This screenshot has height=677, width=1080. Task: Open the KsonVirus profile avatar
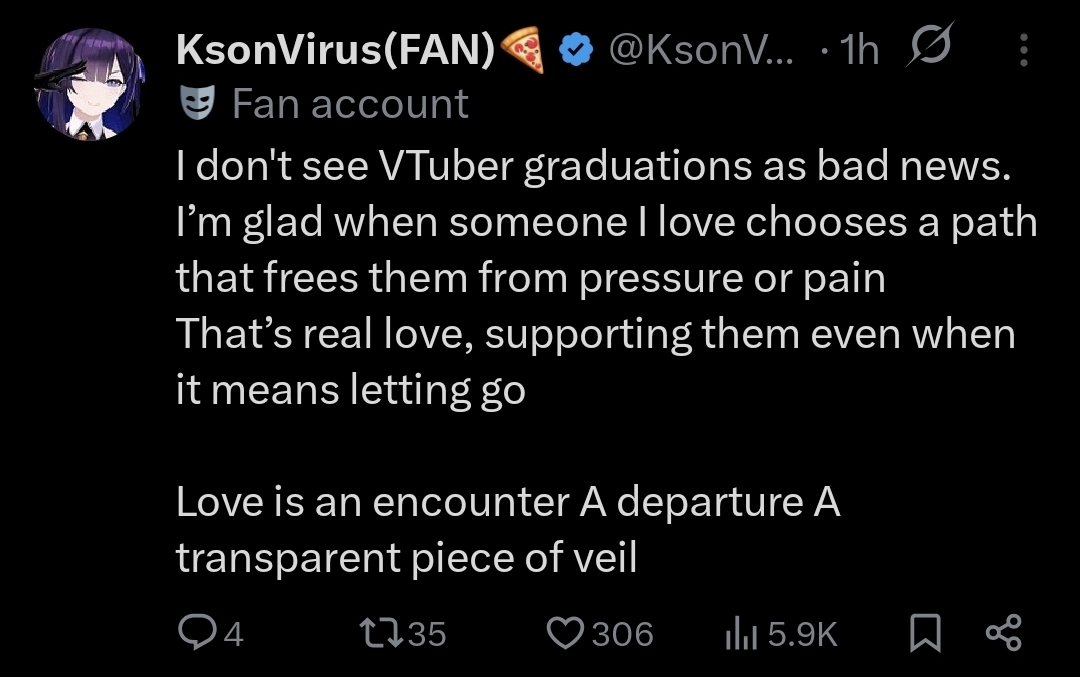point(90,84)
